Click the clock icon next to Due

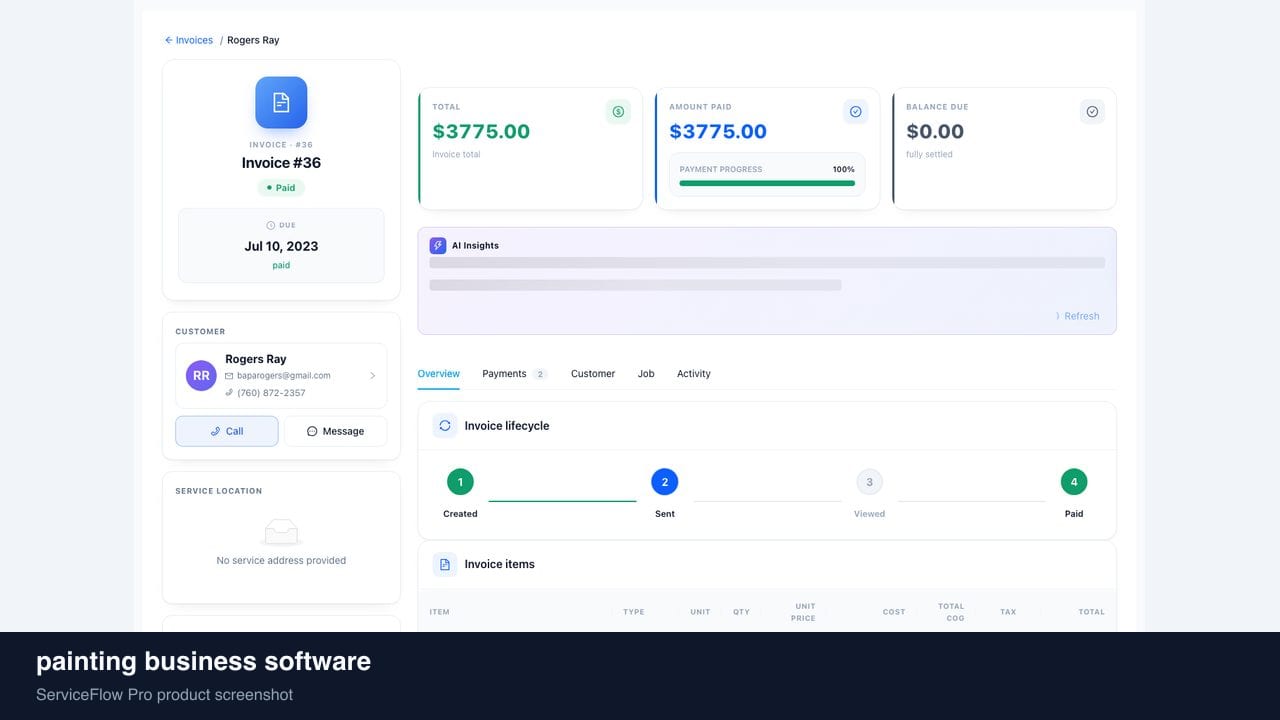pyautogui.click(x=270, y=226)
